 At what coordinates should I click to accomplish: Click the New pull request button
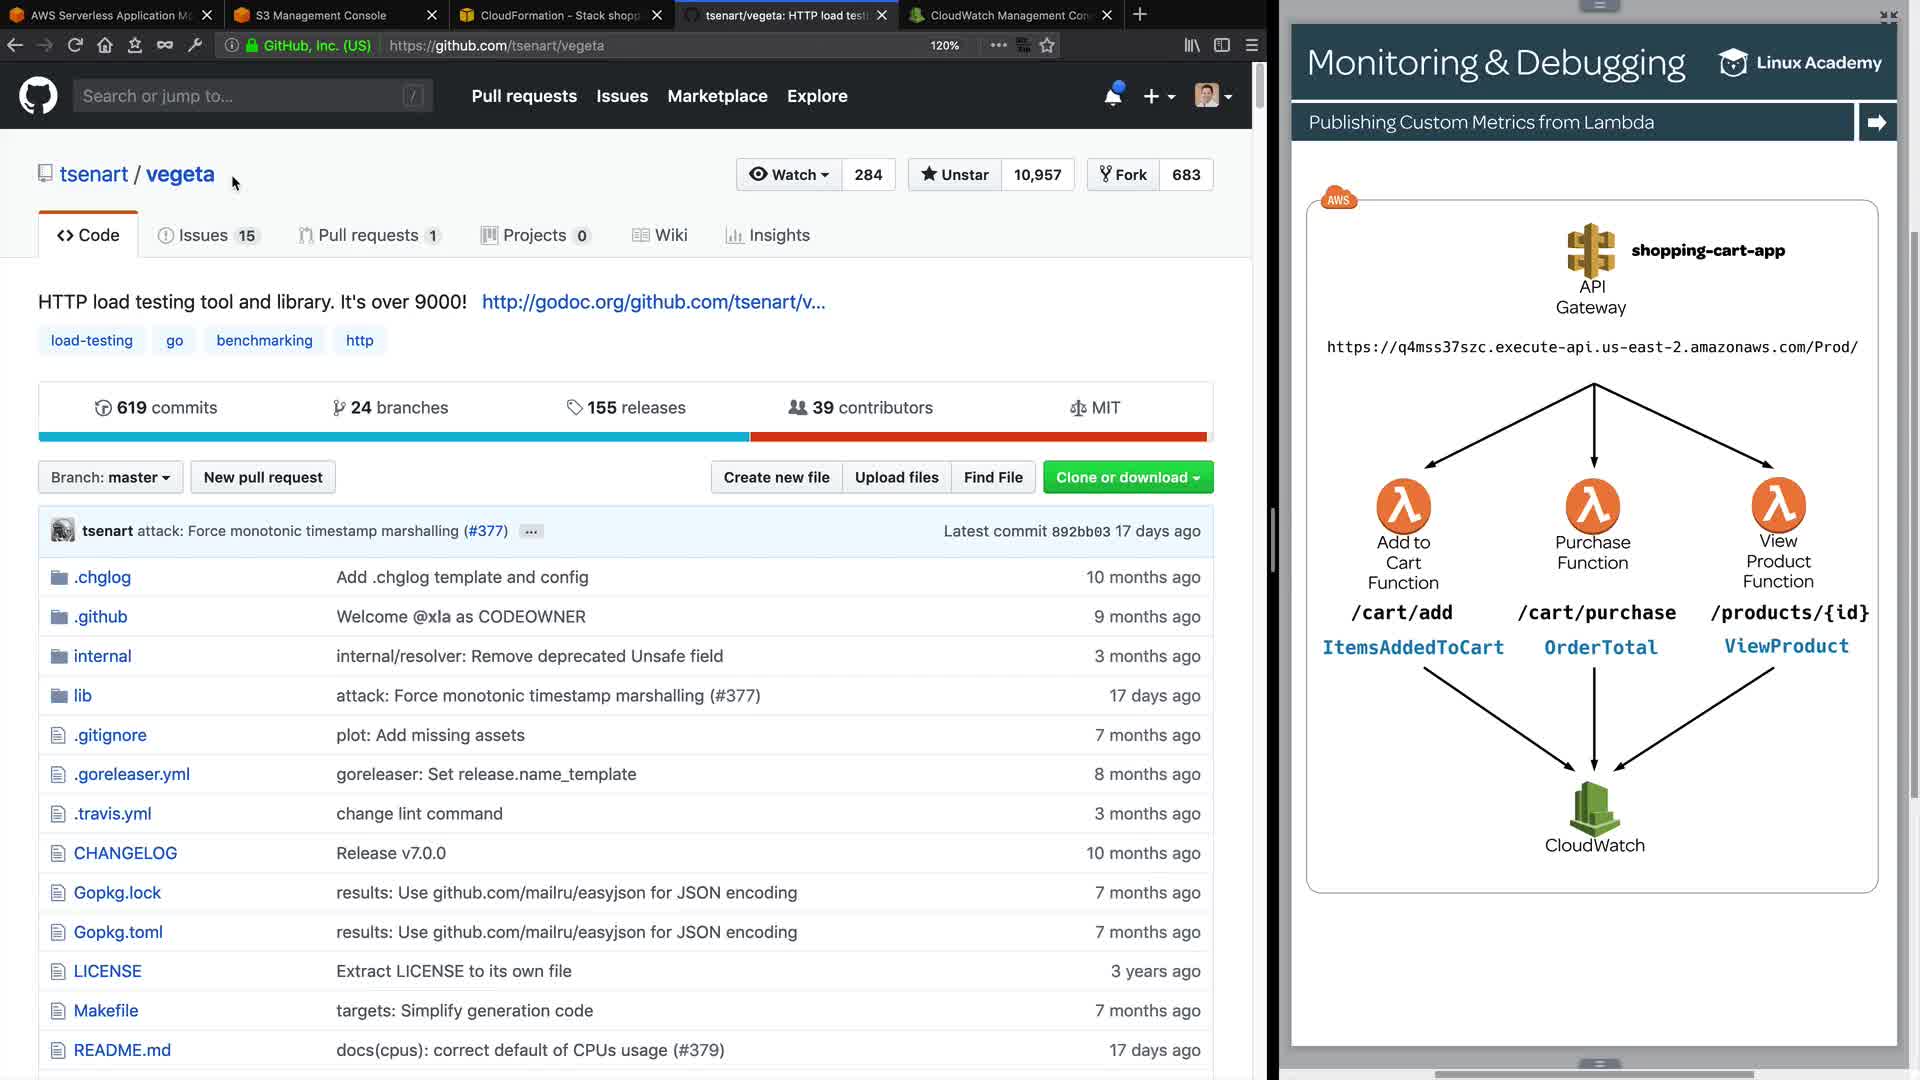(x=263, y=477)
